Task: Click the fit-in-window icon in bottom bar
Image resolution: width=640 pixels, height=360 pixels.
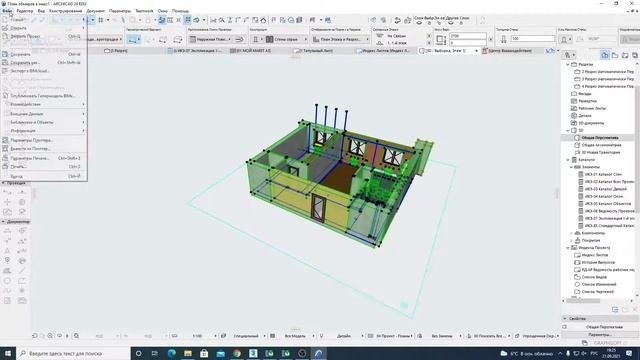Action: click(x=76, y=336)
